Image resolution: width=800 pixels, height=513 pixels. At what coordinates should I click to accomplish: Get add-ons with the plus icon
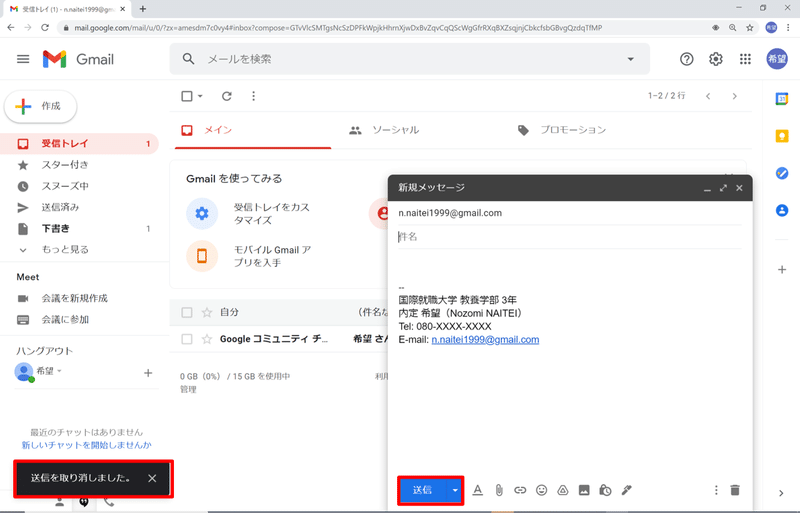point(782,270)
